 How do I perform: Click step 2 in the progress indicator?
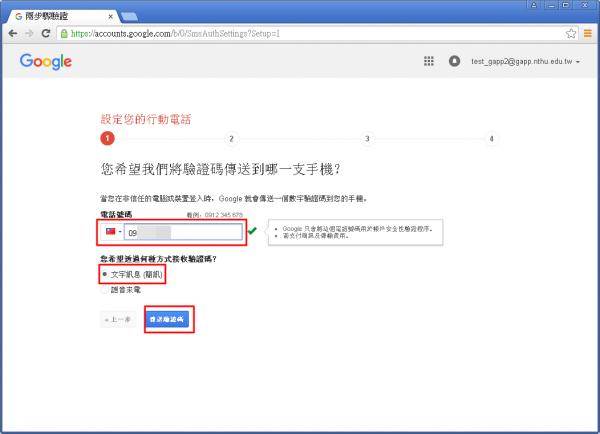click(231, 139)
